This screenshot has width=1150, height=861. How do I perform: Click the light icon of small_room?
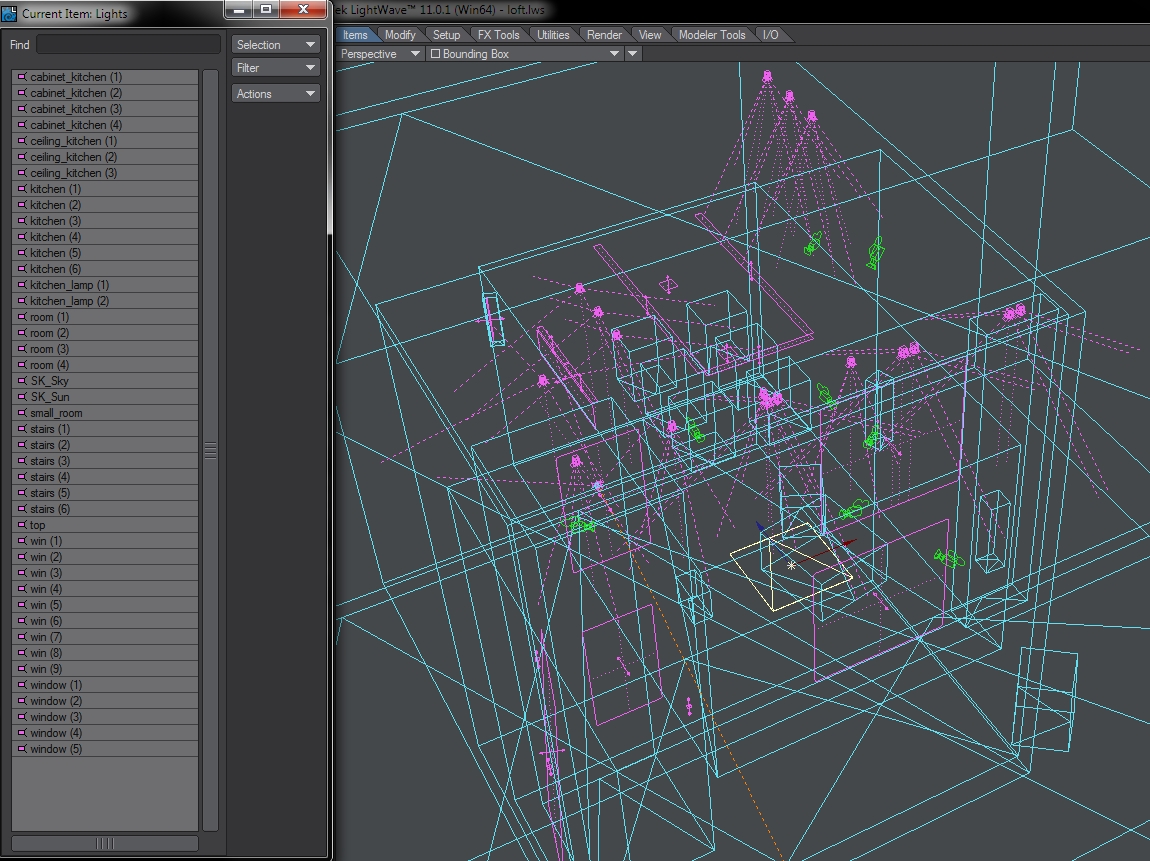click(22, 413)
